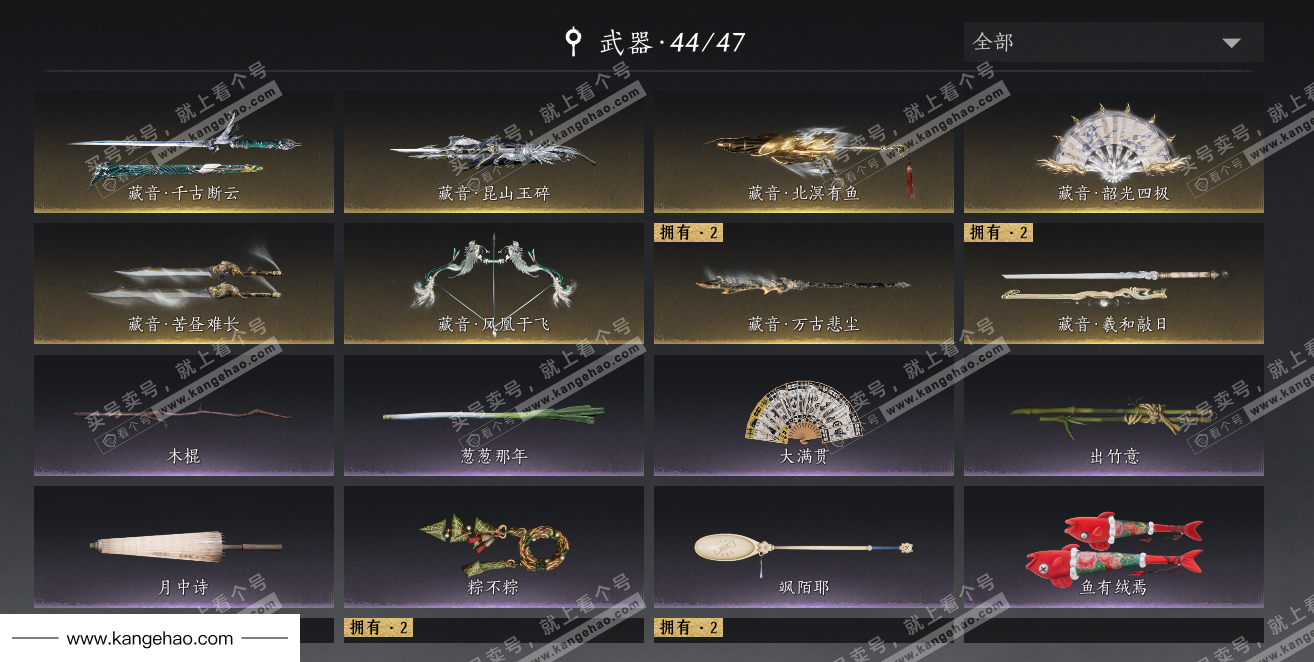The height and width of the screenshot is (662, 1314).
Task: Choose the 藏音·北溟有鱼 golden weapon
Action: [804, 152]
